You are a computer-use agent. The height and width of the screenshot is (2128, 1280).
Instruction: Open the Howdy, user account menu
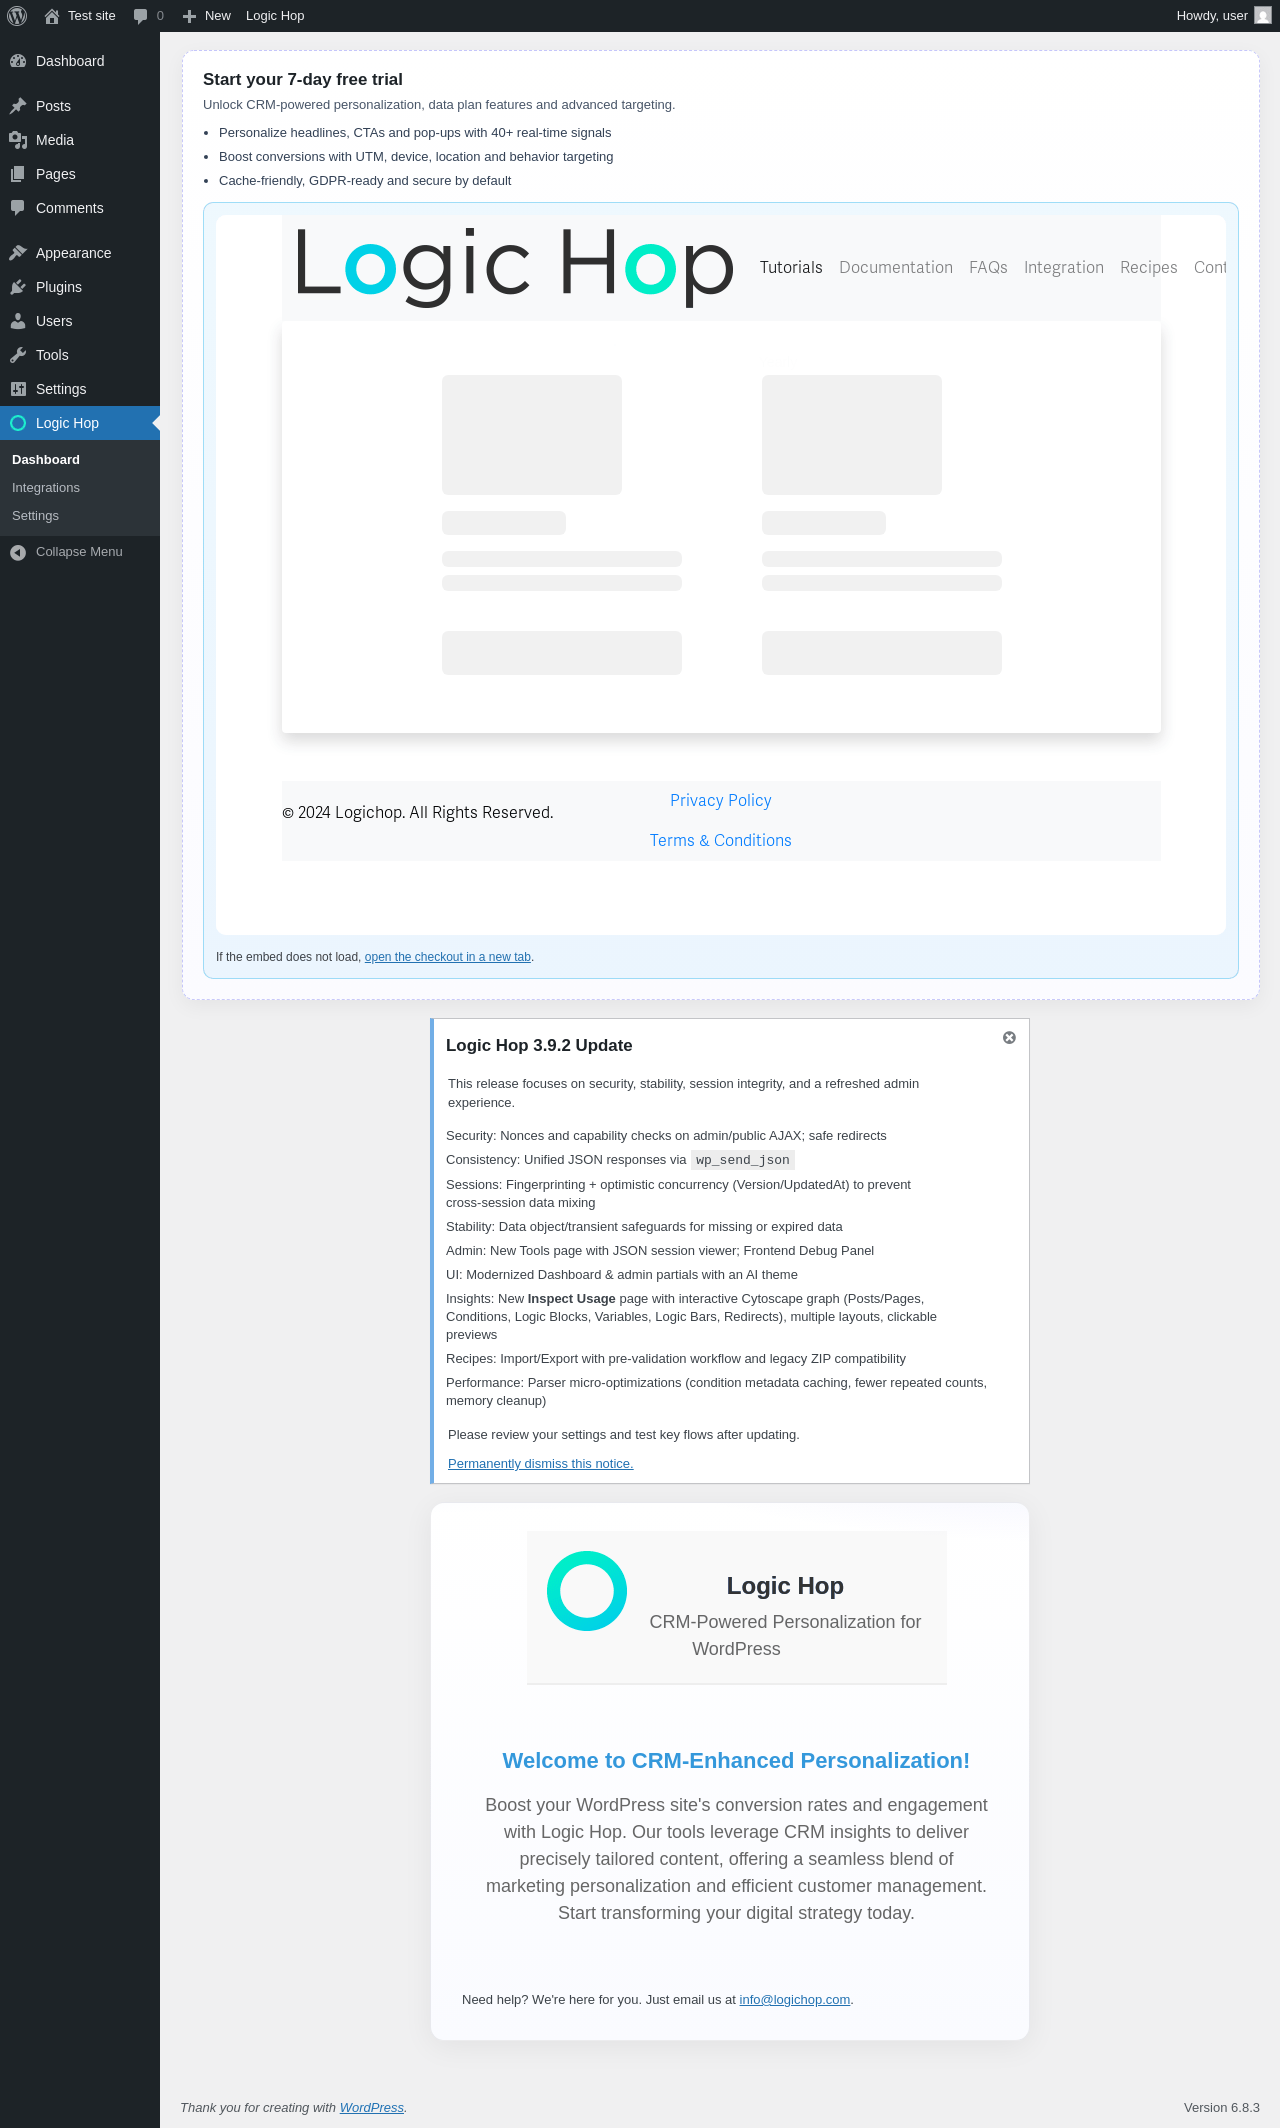(1223, 16)
